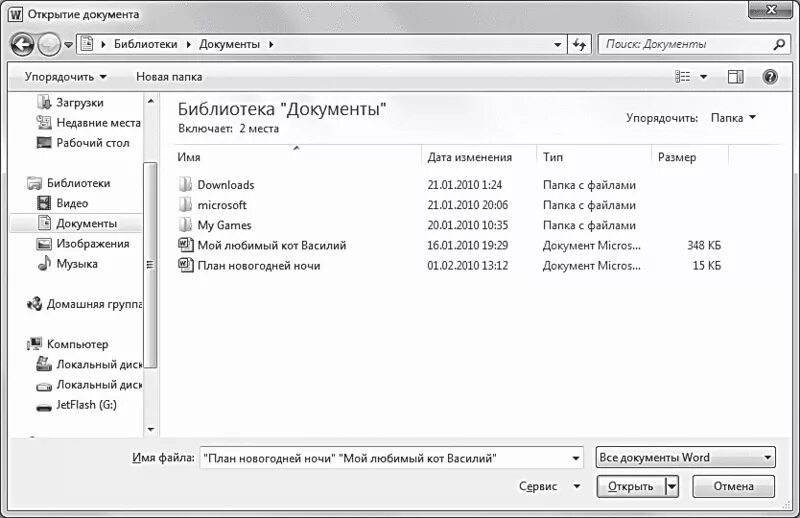Select Домашняя группа in the sidebar

coord(84,304)
